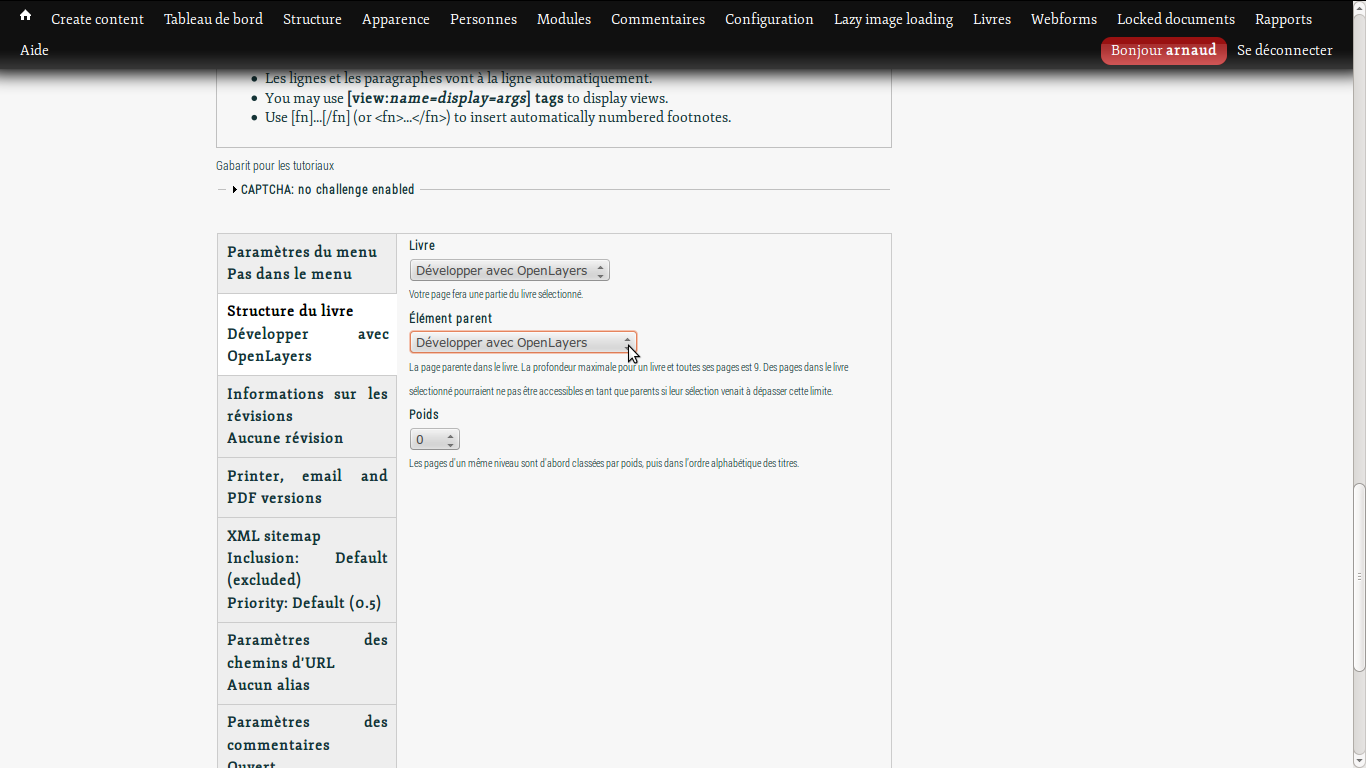Screen dimensions: 1366x768
Task: Select the XML sitemap tab
Action: tap(307, 569)
